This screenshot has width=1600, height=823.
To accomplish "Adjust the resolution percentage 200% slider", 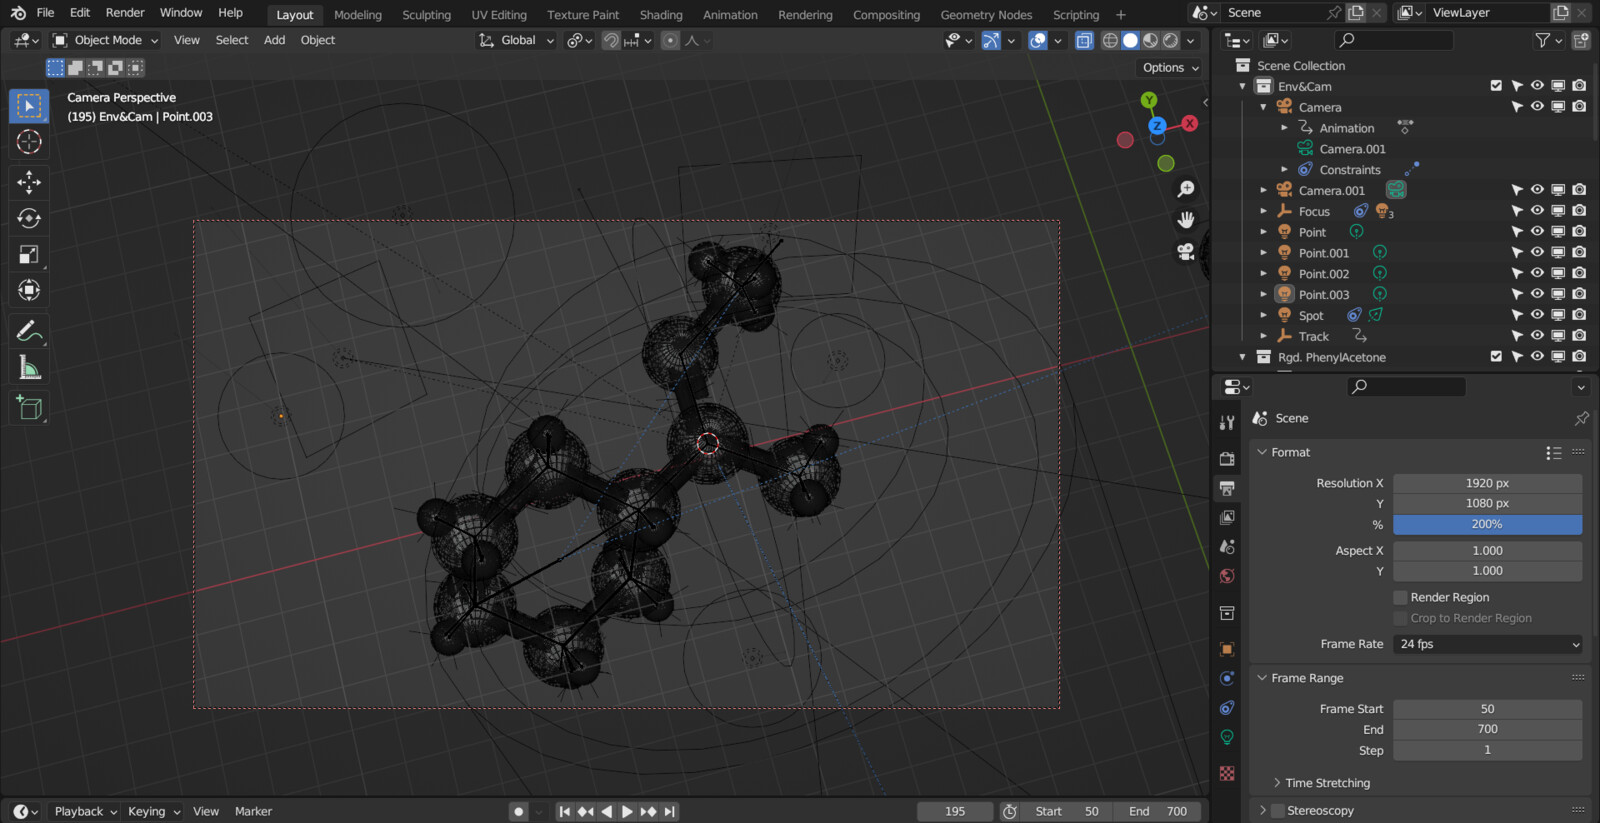I will tap(1488, 524).
